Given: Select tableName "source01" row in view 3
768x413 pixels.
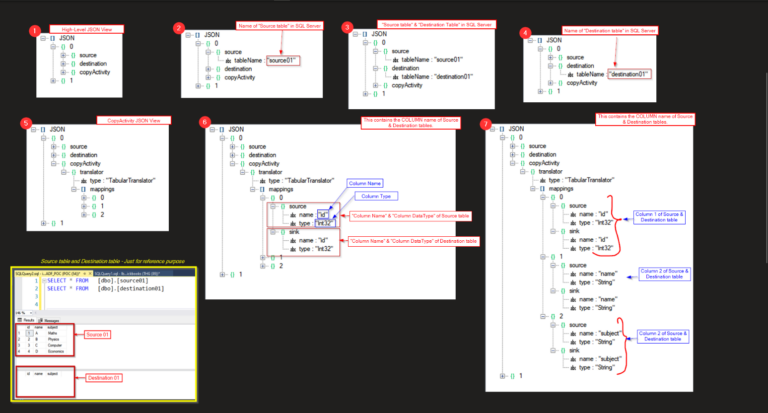Looking at the screenshot, I should pos(428,60).
